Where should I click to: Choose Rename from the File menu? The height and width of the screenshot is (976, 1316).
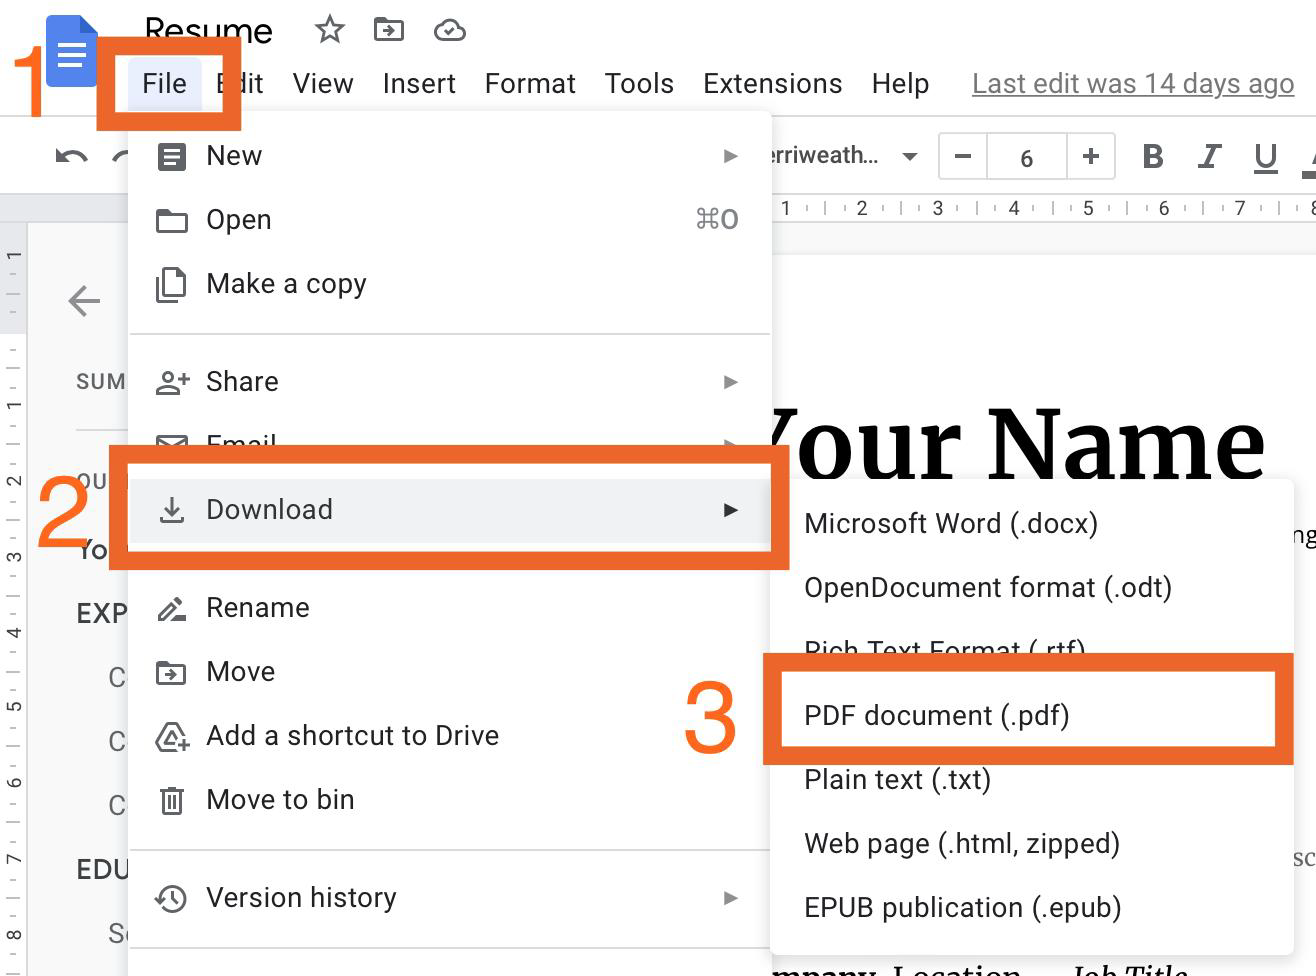point(450,608)
